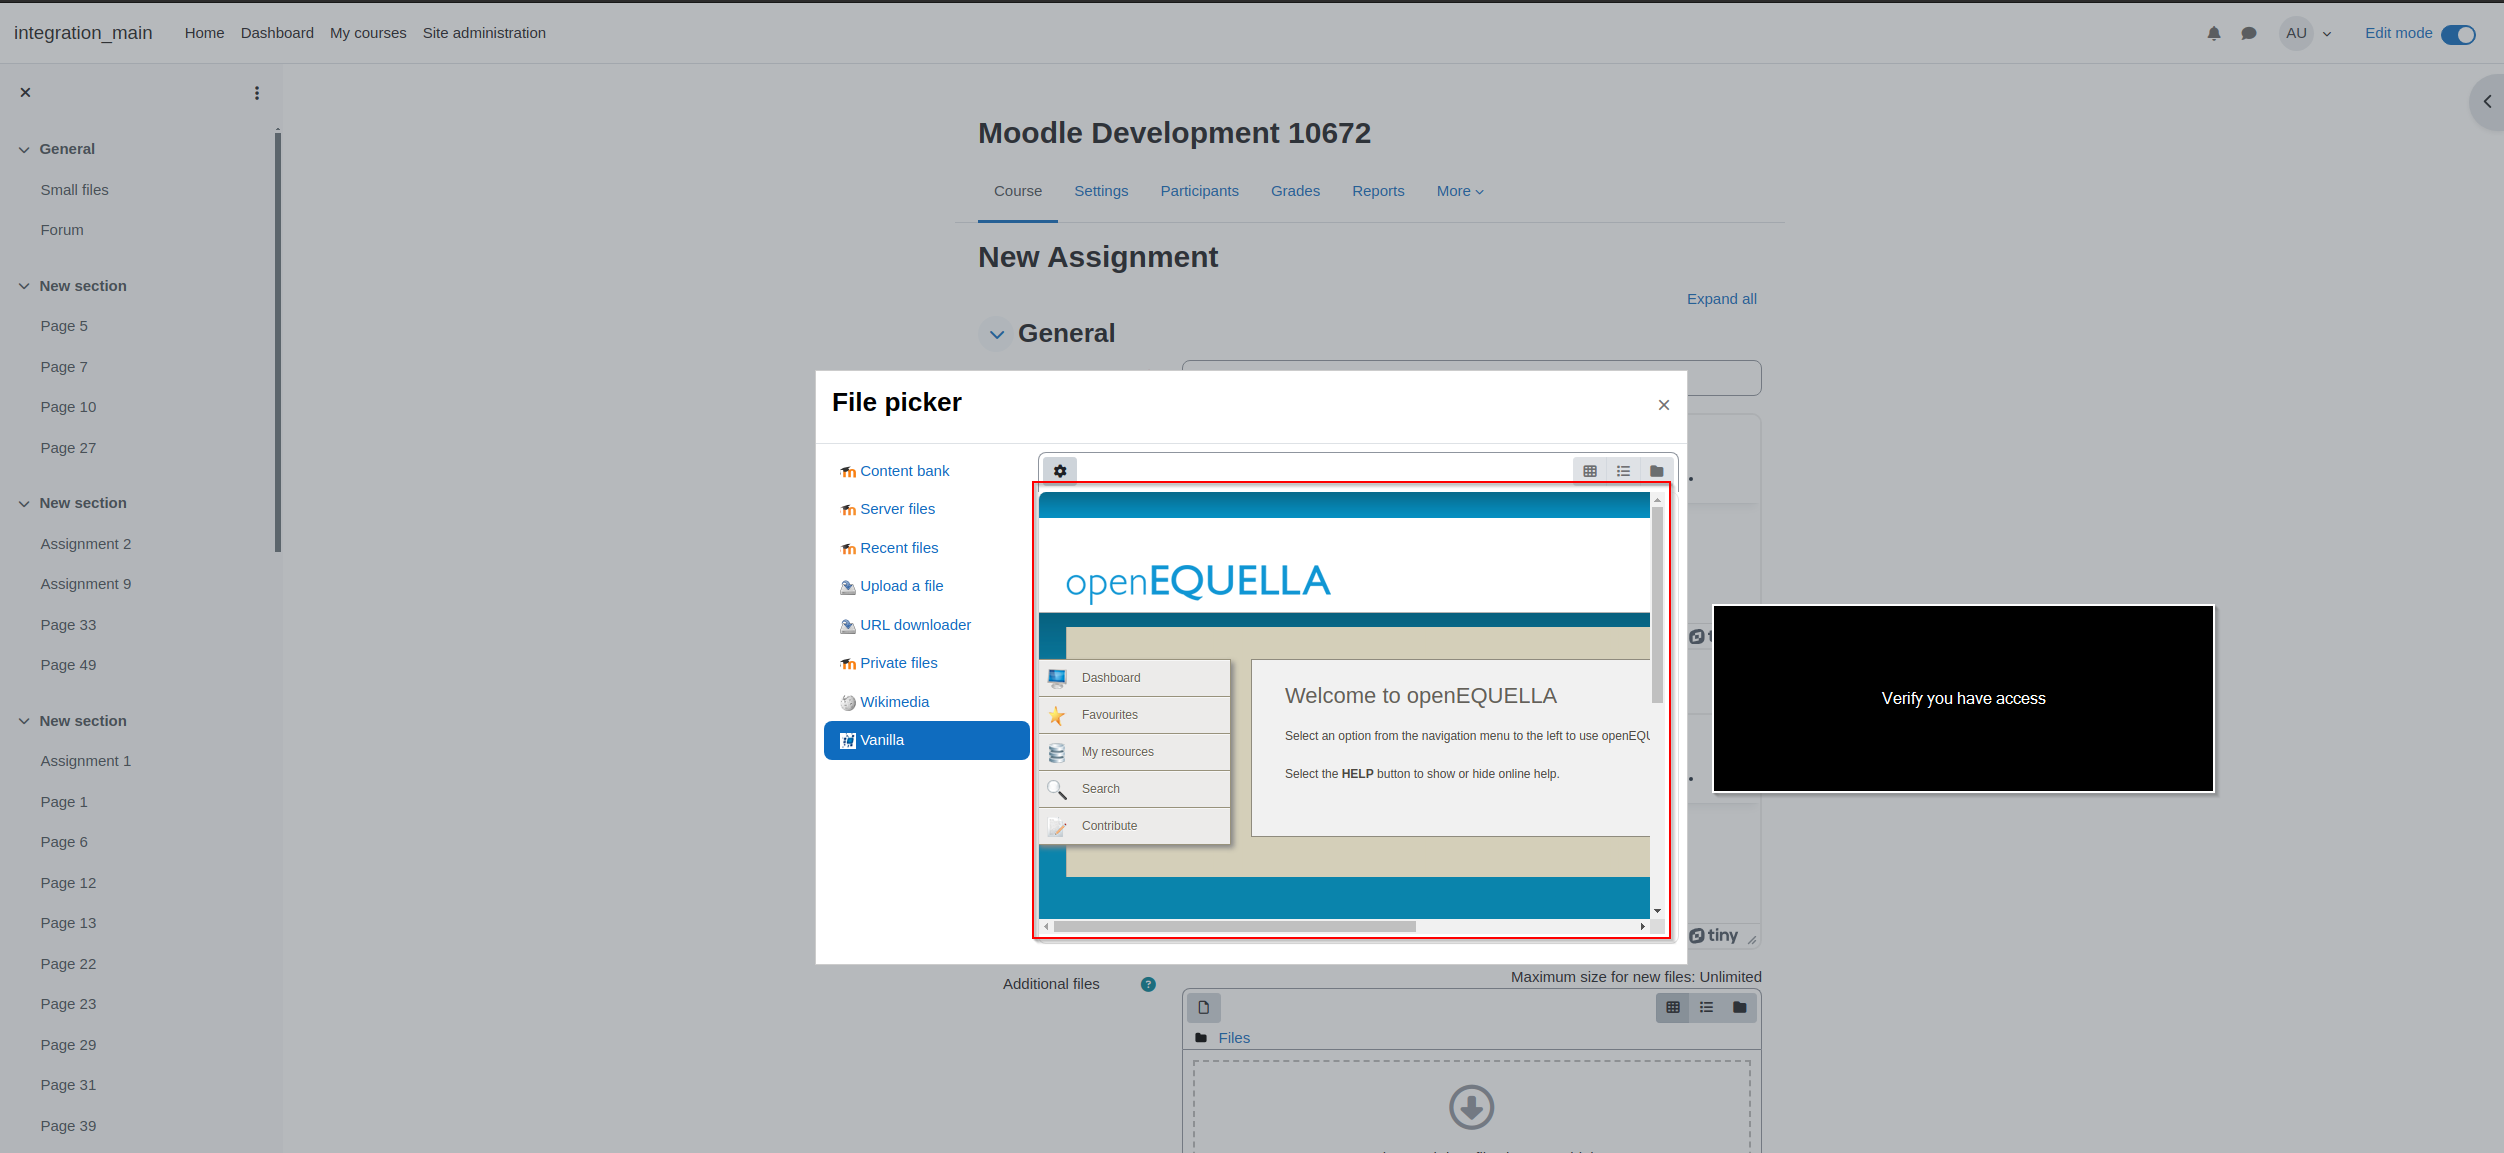The image size is (2504, 1153).
Task: Open course index options kebab menu
Action: pos(257,92)
